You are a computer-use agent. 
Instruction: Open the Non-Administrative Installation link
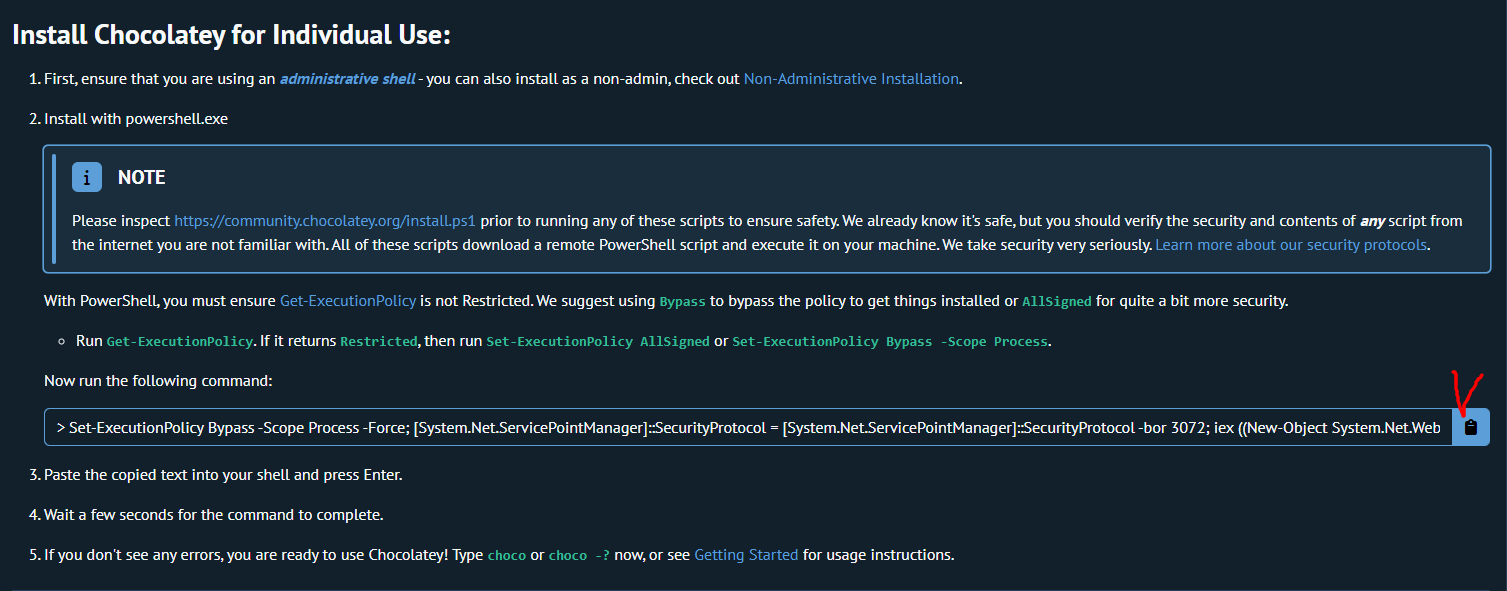[851, 78]
